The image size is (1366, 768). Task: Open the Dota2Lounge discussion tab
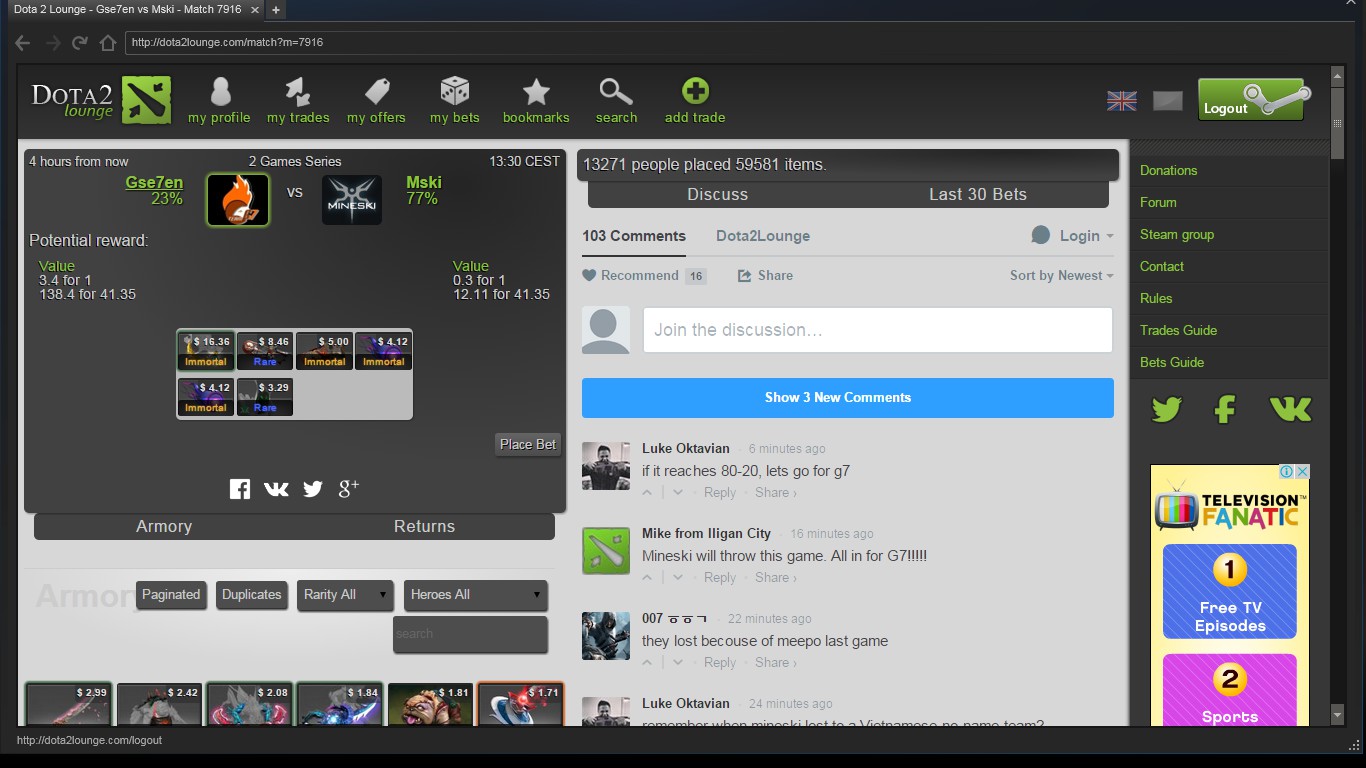(x=763, y=236)
